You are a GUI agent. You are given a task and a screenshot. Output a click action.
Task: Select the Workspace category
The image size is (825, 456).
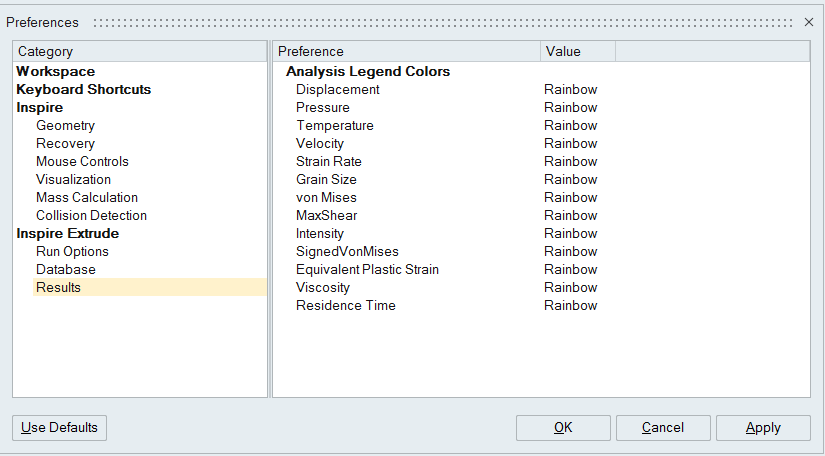coord(56,72)
